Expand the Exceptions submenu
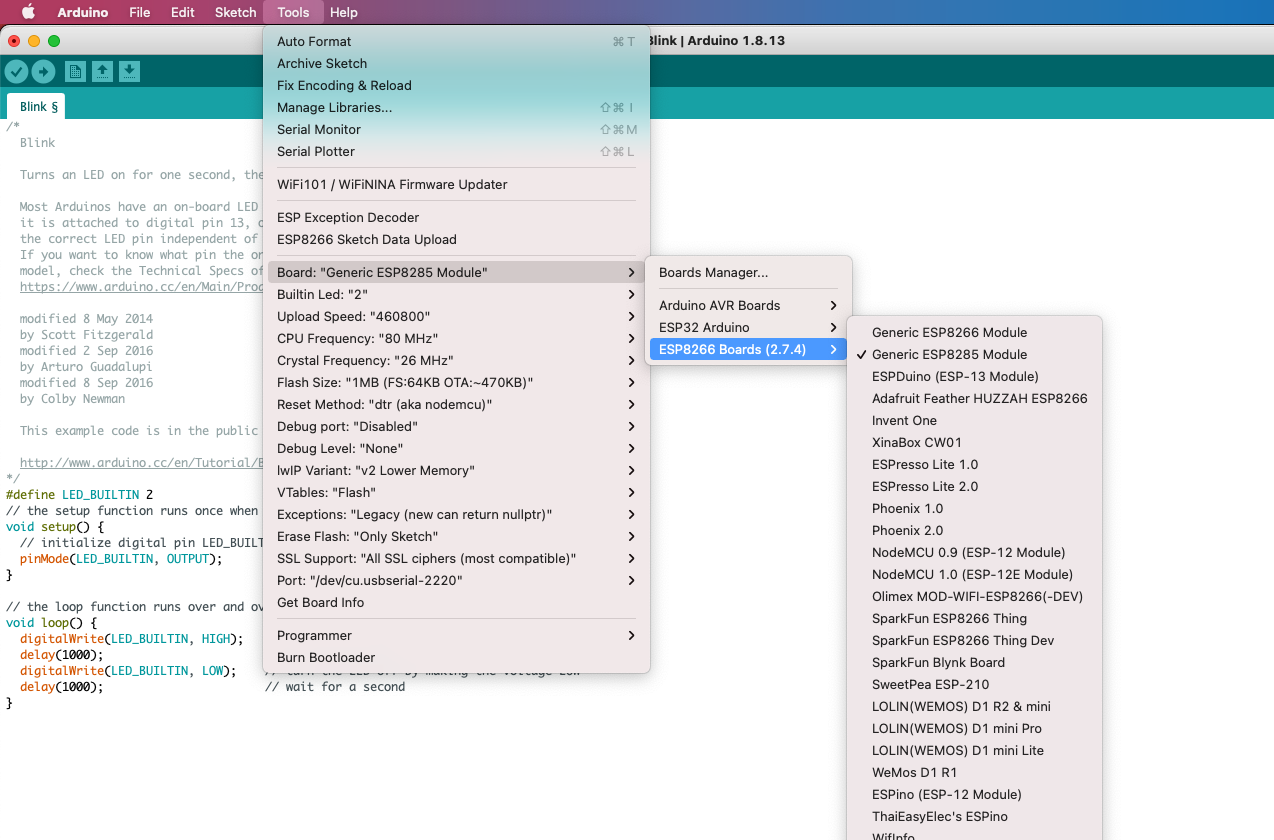Image resolution: width=1274 pixels, height=840 pixels. [x=456, y=514]
